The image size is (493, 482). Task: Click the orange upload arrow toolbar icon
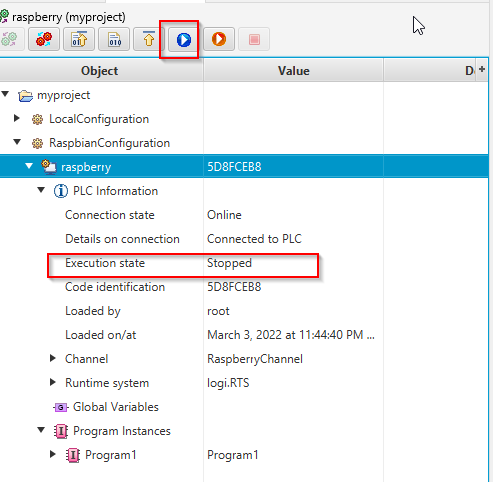pyautogui.click(x=149, y=39)
